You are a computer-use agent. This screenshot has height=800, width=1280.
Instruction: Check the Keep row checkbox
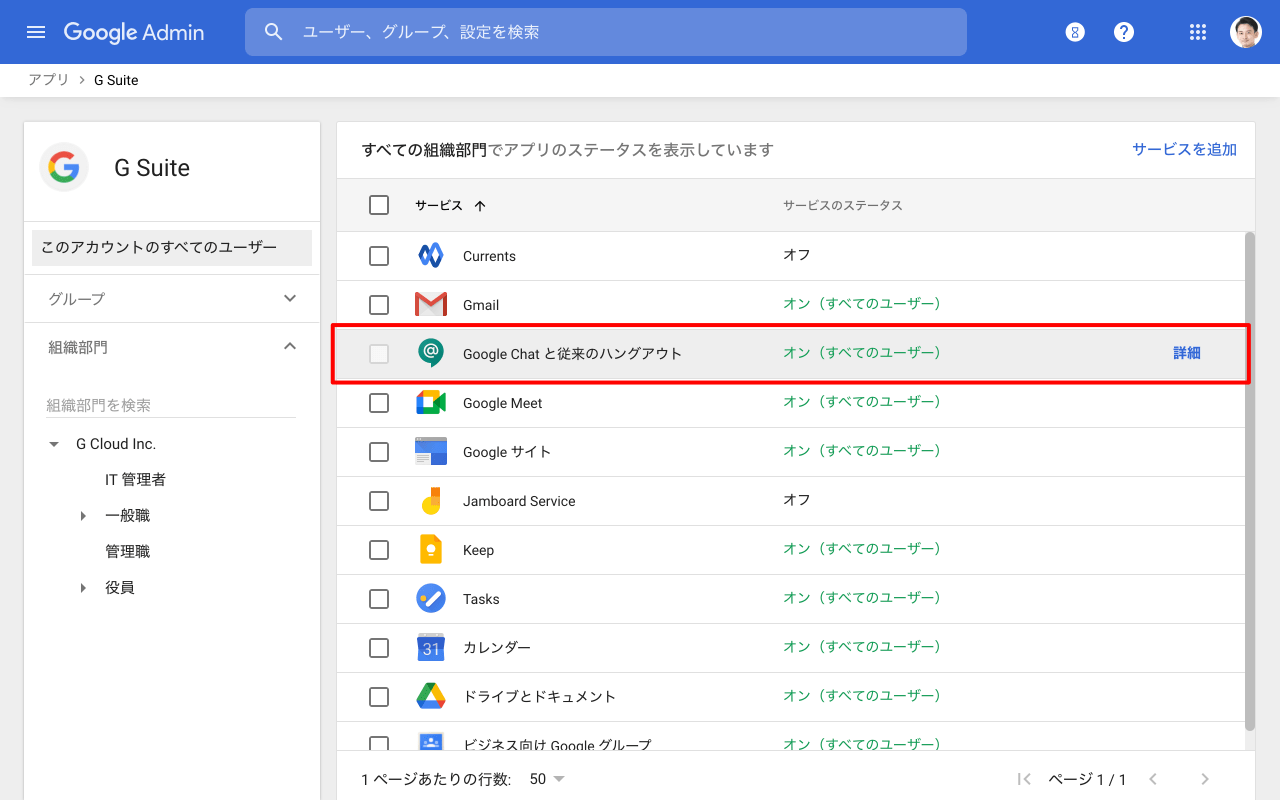(379, 550)
